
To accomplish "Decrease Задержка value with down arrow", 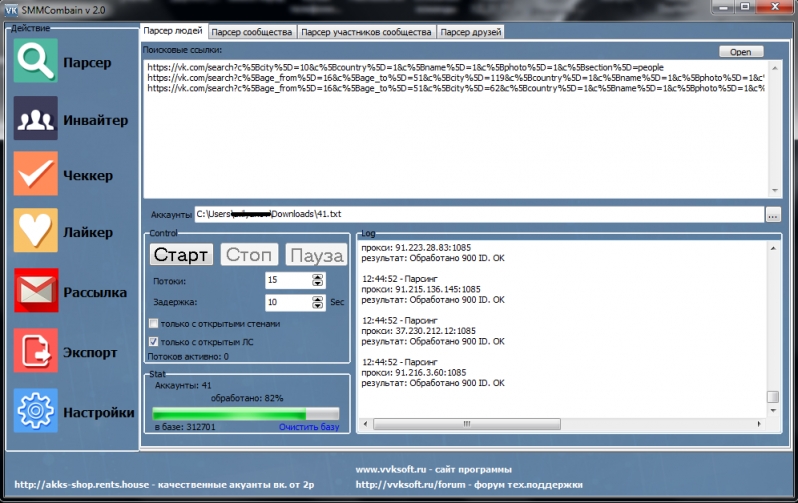I will pyautogui.click(x=318, y=305).
